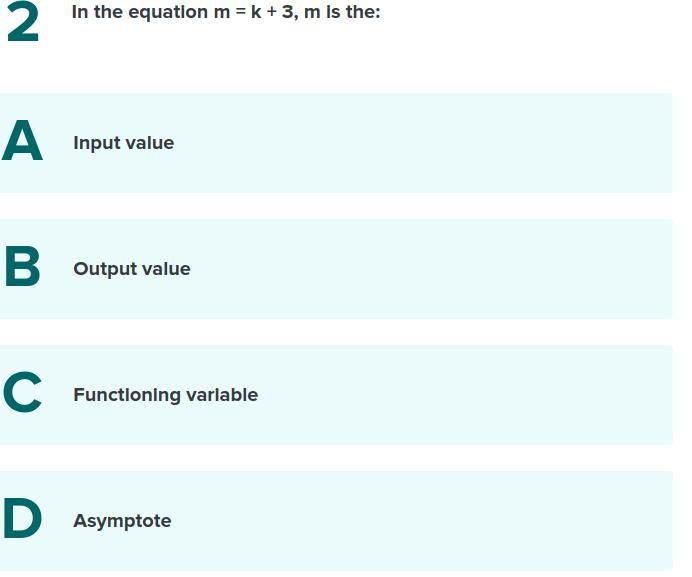The height and width of the screenshot is (577, 692).
Task: Click the large letter C icon
Action: 22,392
